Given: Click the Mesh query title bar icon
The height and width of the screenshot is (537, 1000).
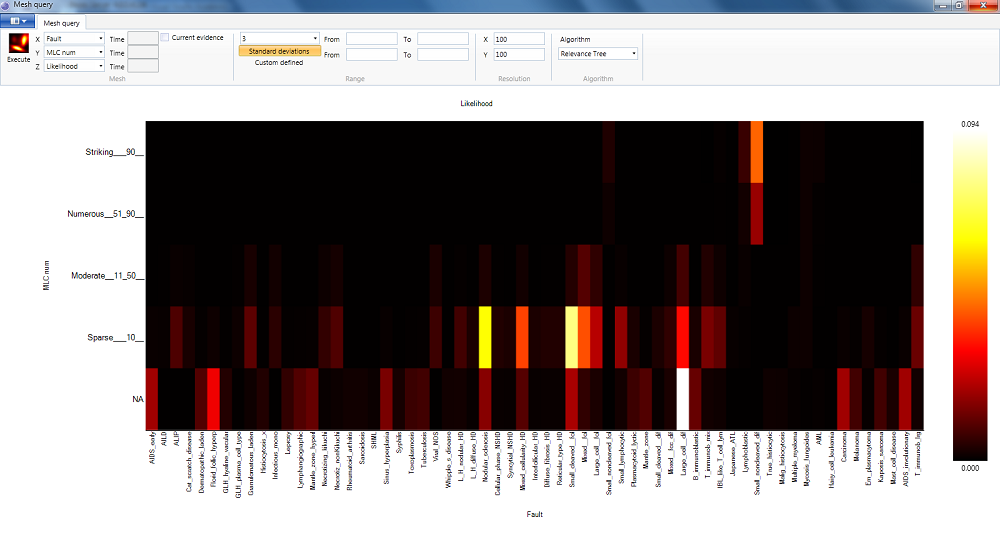Looking at the screenshot, I should 8,6.
